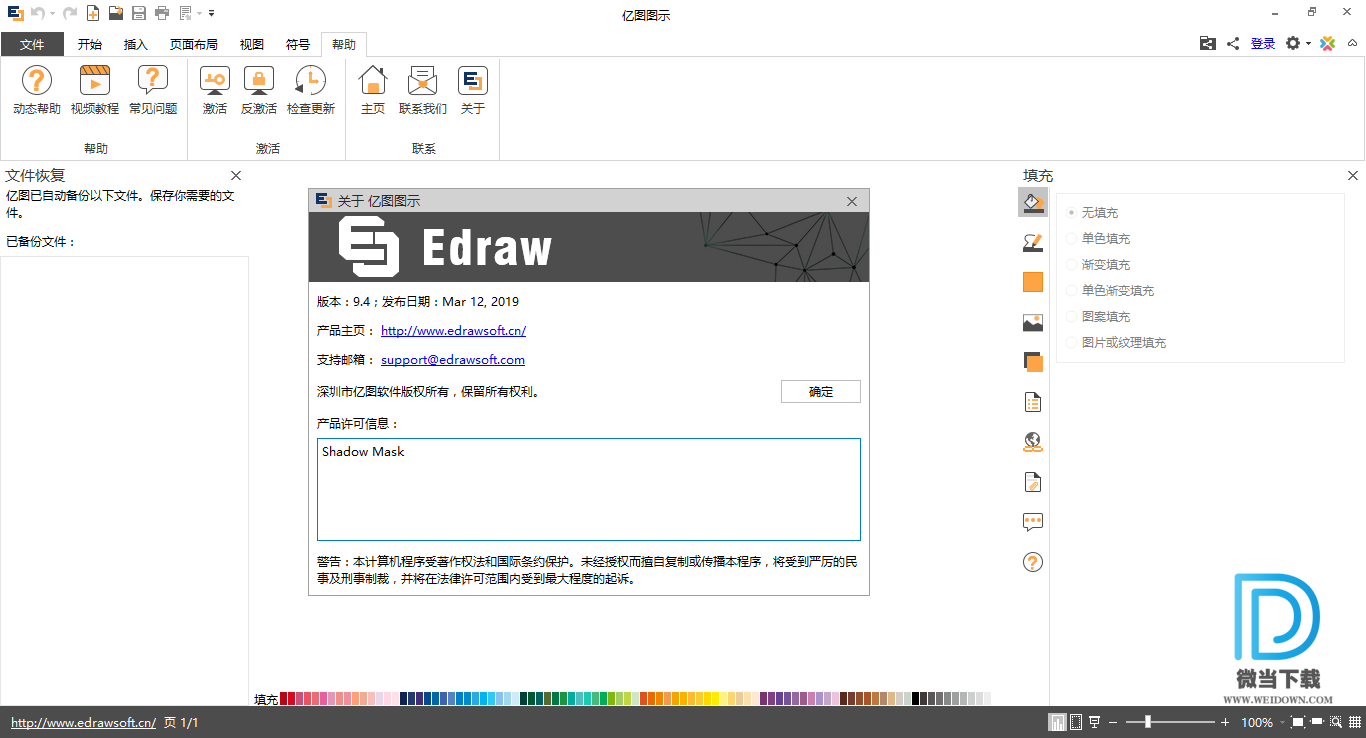Image resolution: width=1366 pixels, height=738 pixels.
Task: Click the status bar www.edrawsoft.cn link
Action: pyautogui.click(x=83, y=722)
